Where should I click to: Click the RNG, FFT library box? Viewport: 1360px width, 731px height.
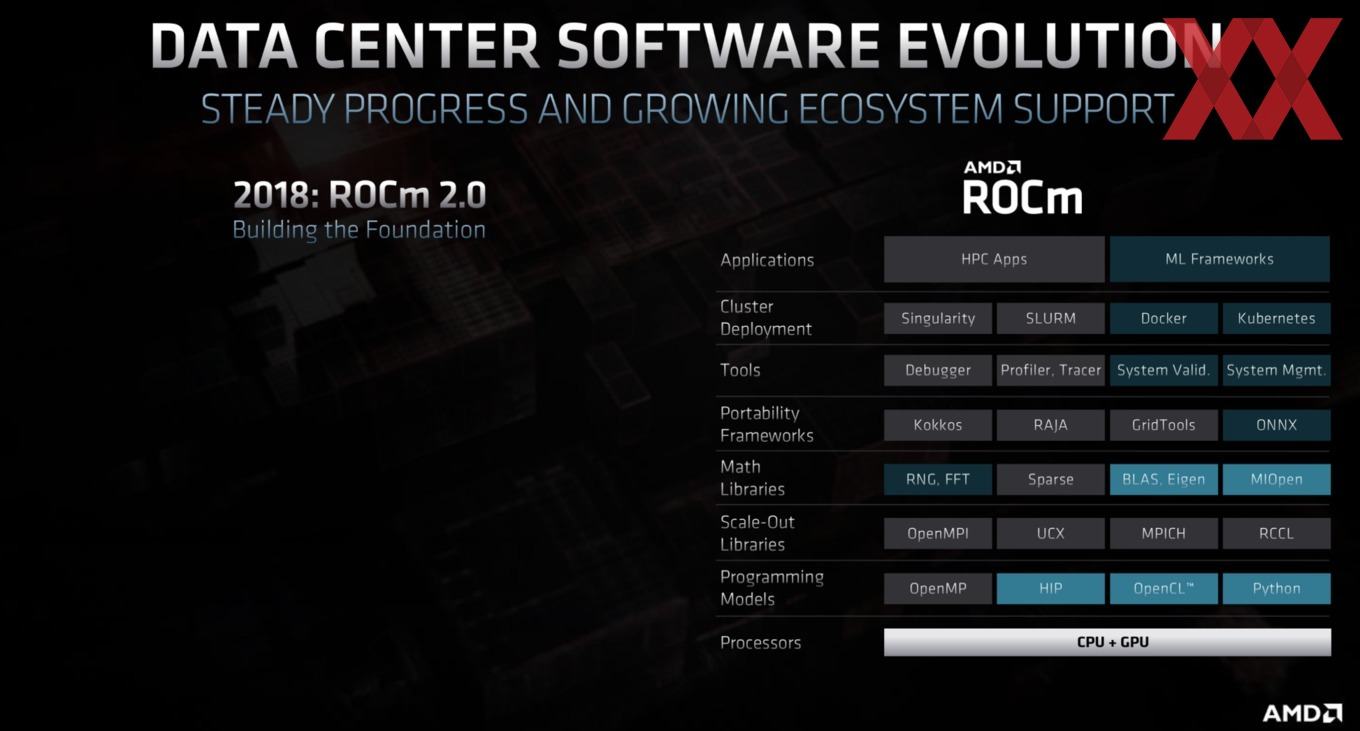click(x=938, y=479)
